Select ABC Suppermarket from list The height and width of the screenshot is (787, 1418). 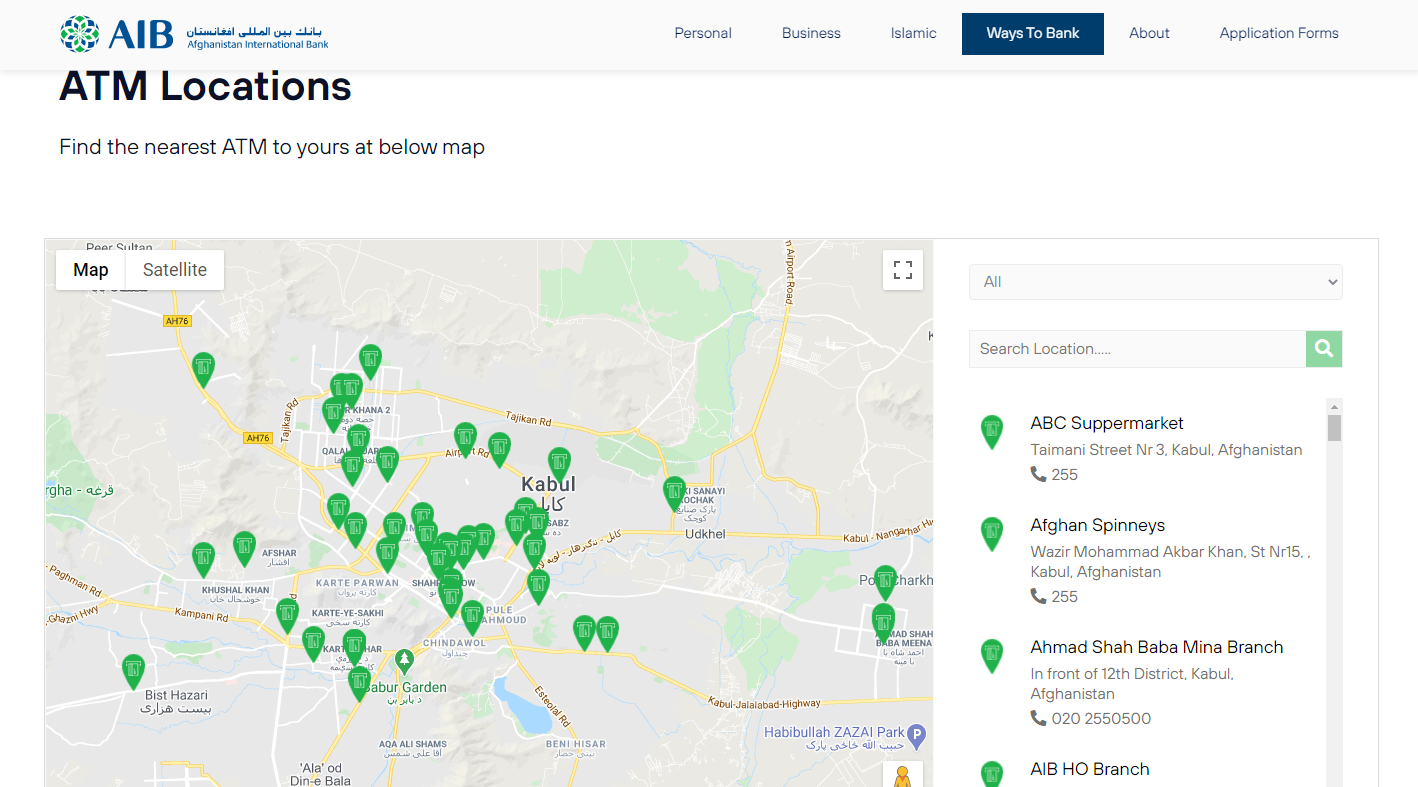[1107, 423]
